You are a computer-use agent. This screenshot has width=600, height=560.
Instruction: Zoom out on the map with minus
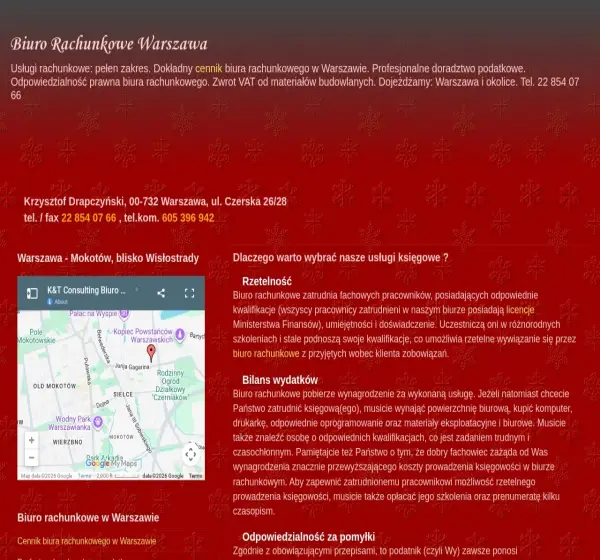[x=32, y=457]
